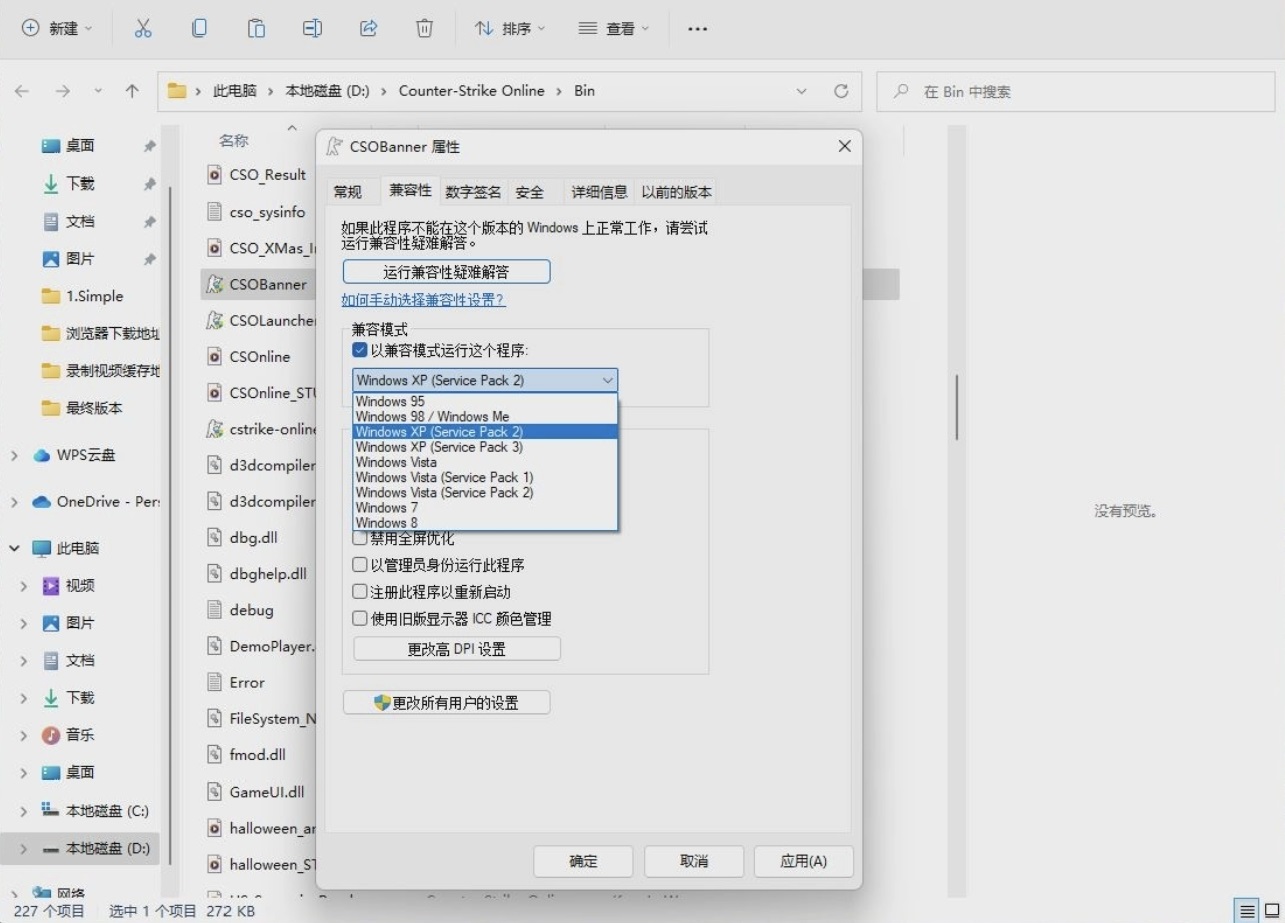This screenshot has width=1285, height=923.
Task: Open recent locations chevron by navigation arrows
Action: 98,91
